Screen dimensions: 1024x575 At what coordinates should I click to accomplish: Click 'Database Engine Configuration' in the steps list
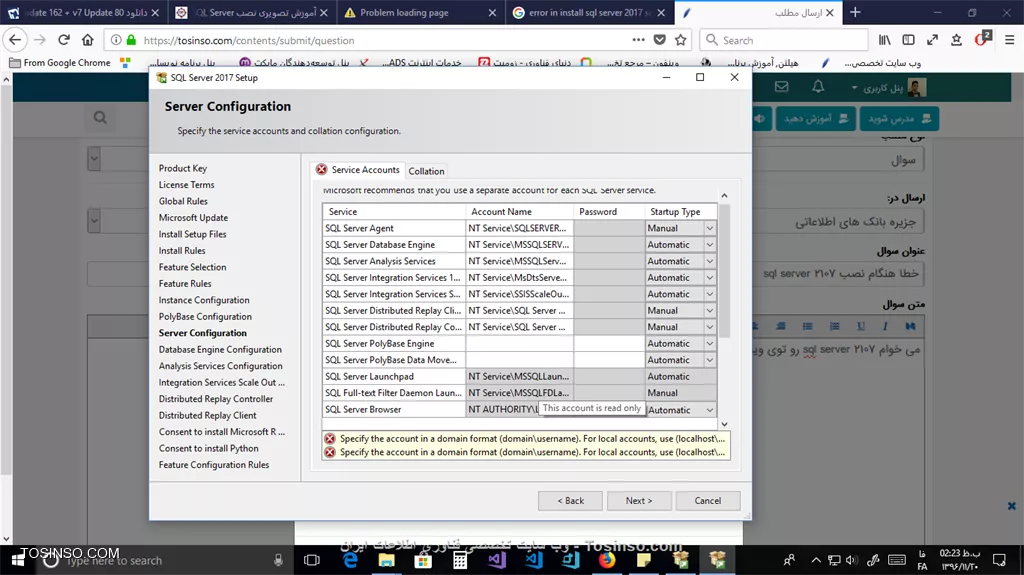pyautogui.click(x=220, y=350)
